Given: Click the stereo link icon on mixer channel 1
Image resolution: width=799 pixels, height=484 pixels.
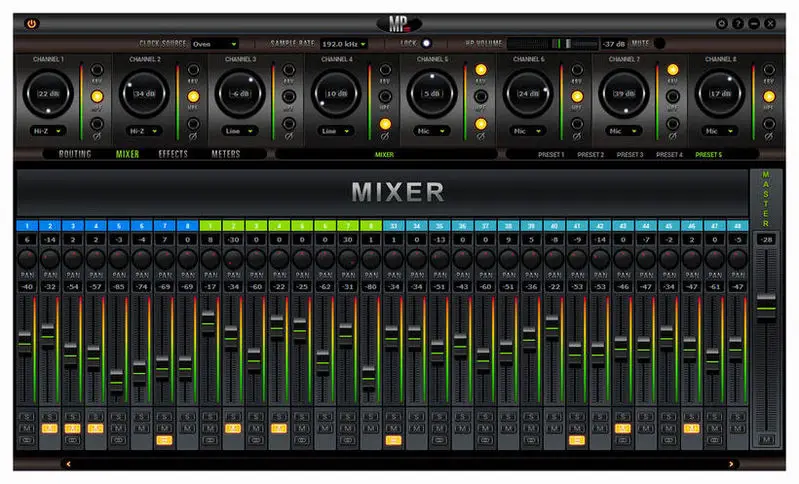Looking at the screenshot, I should [x=25, y=439].
